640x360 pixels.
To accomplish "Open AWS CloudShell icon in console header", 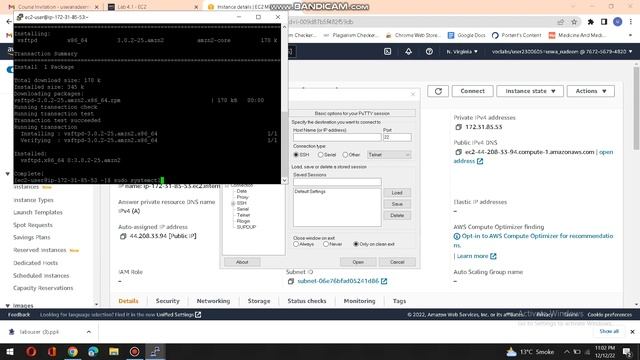I will pos(387,51).
